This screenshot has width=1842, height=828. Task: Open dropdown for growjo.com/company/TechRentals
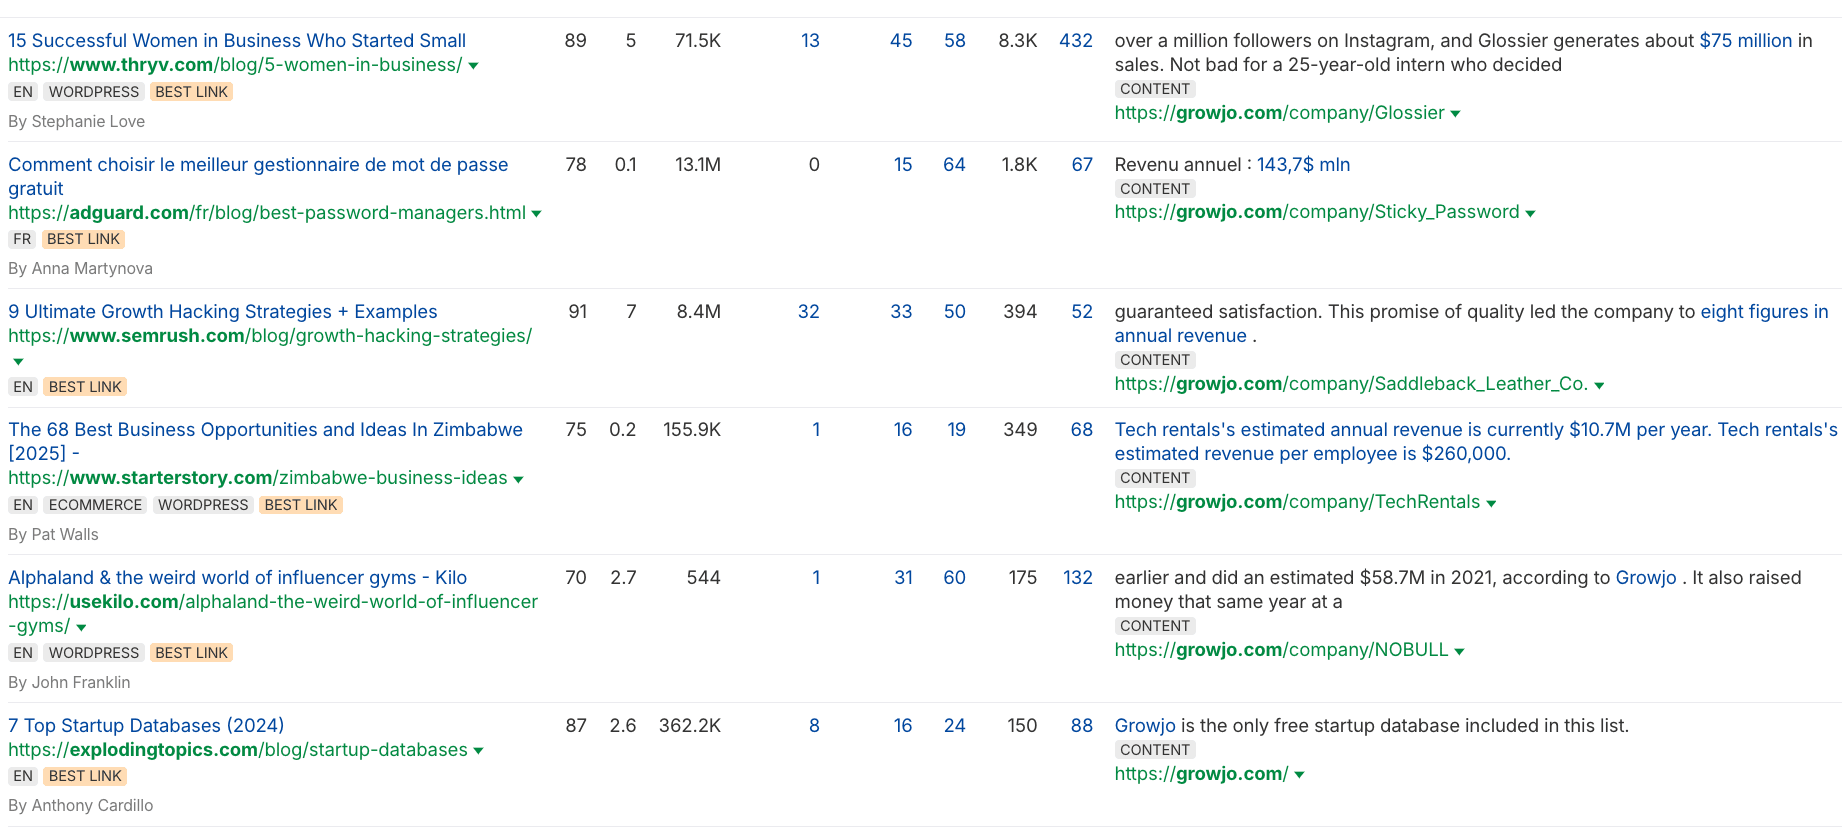click(1491, 503)
